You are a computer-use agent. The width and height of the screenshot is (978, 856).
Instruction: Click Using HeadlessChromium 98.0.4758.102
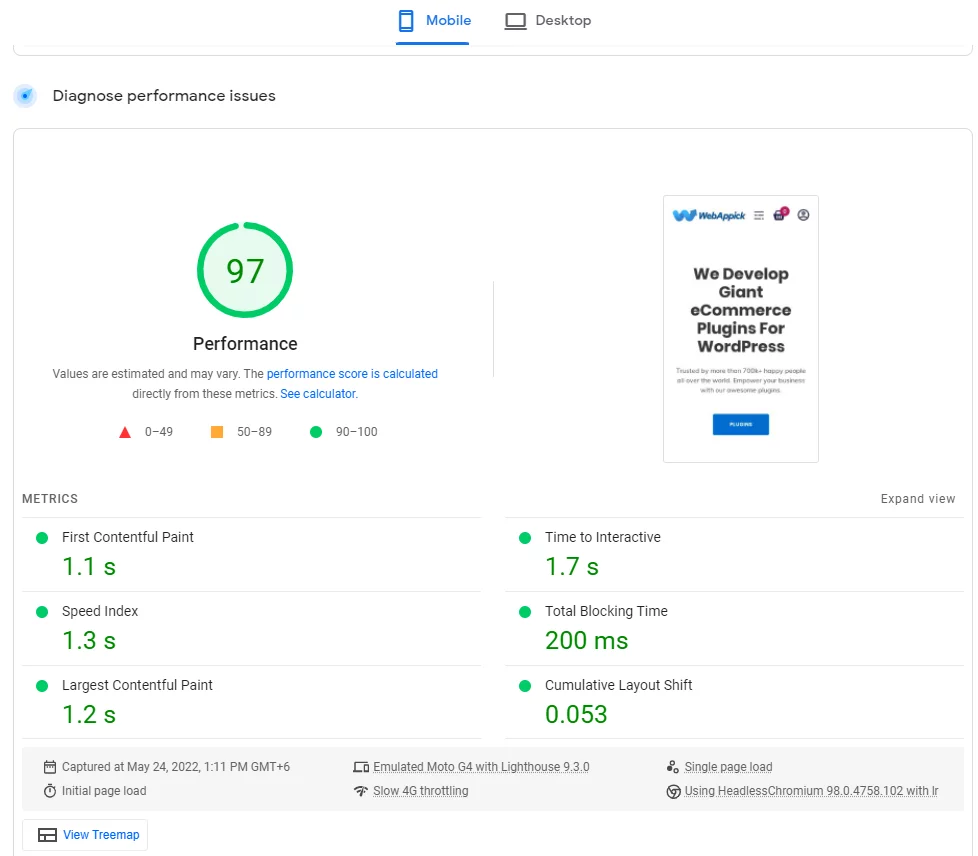point(811,791)
